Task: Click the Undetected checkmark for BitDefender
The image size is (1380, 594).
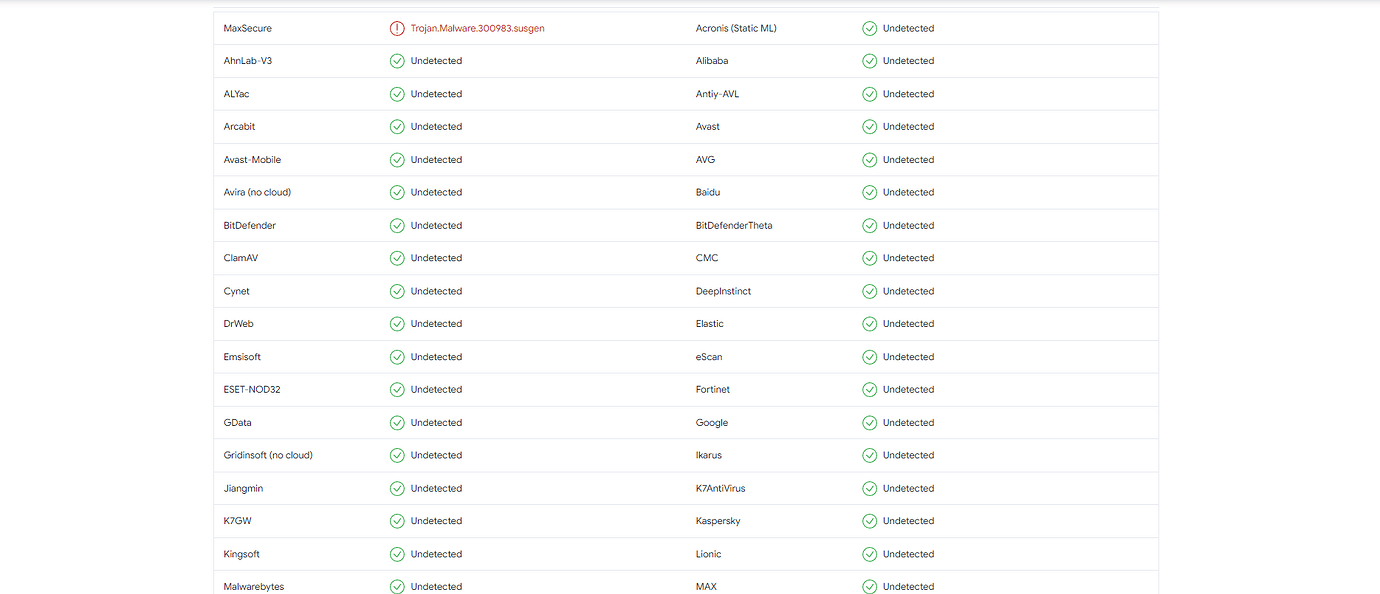Action: tap(397, 225)
